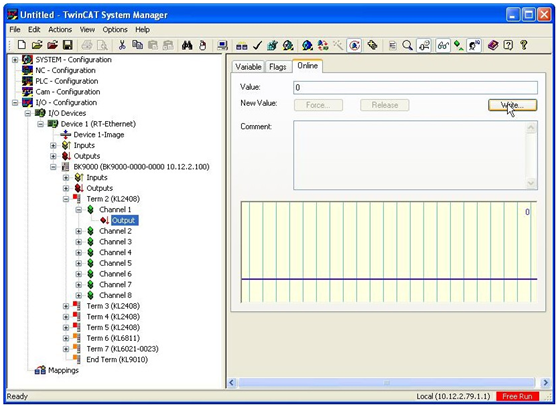This screenshot has height=407, width=558.
Task: Click the Free Run status indicator
Action: [517, 396]
